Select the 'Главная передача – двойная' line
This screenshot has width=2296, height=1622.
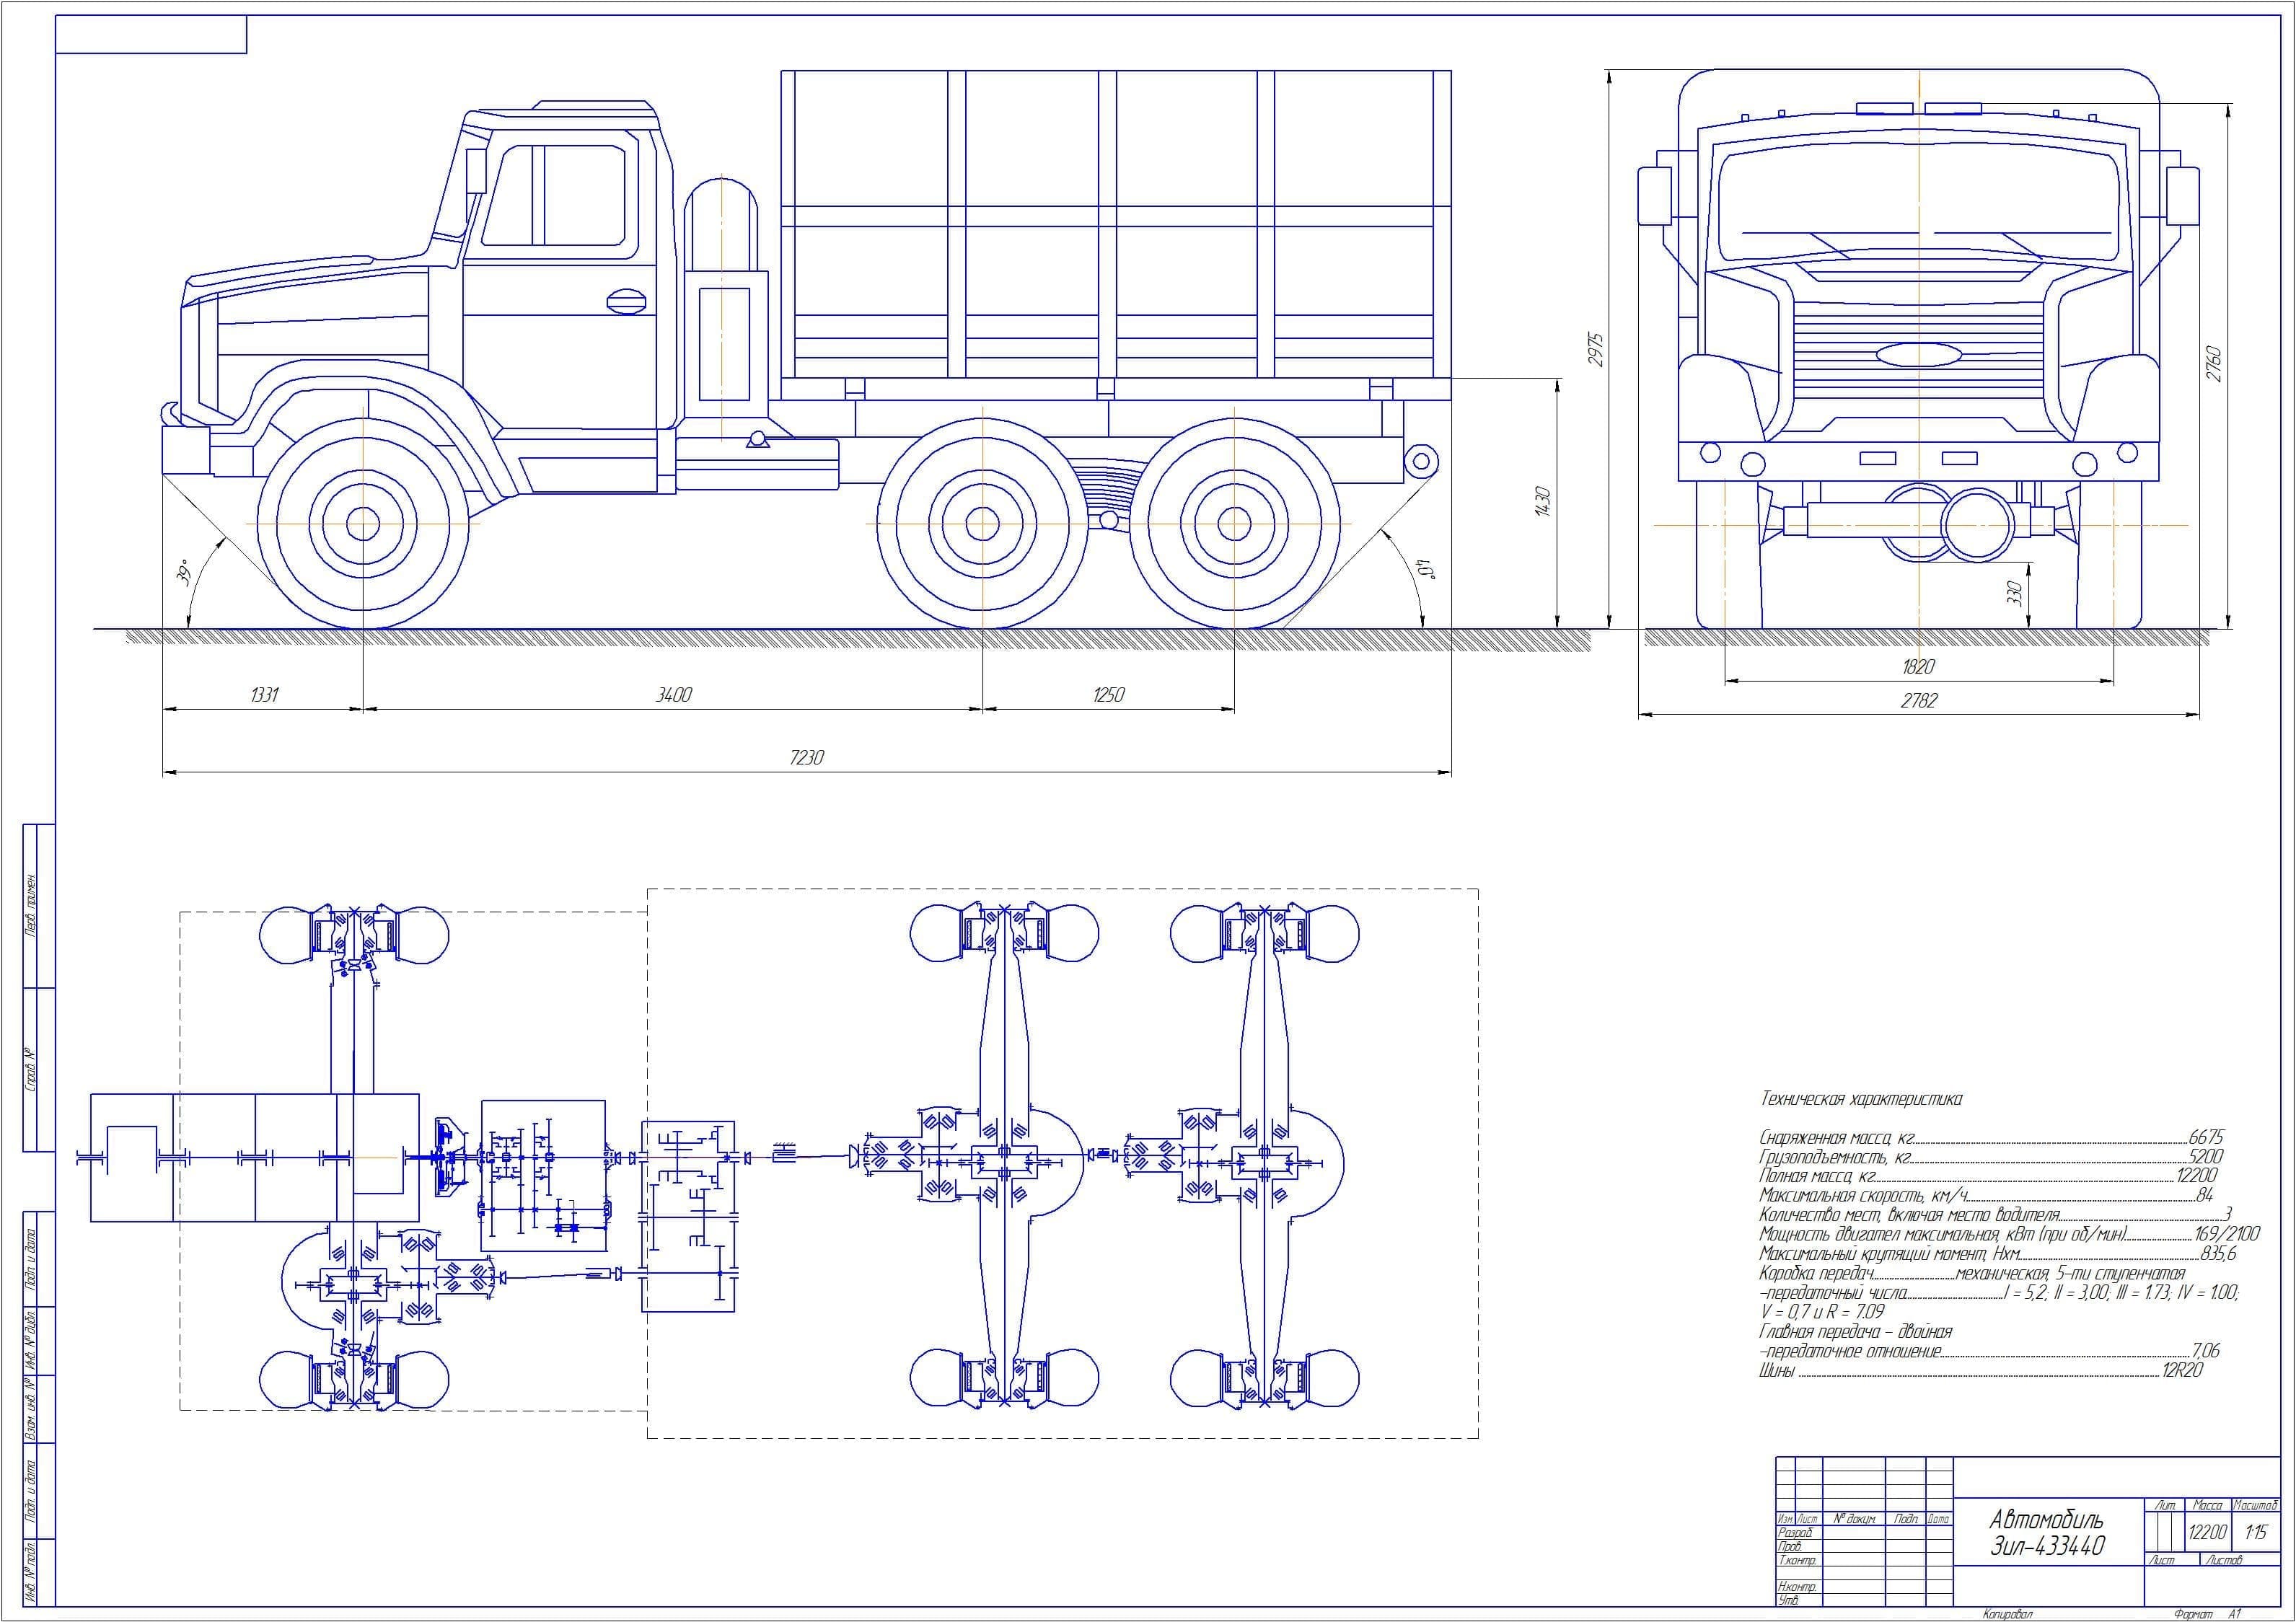(x=1855, y=1332)
